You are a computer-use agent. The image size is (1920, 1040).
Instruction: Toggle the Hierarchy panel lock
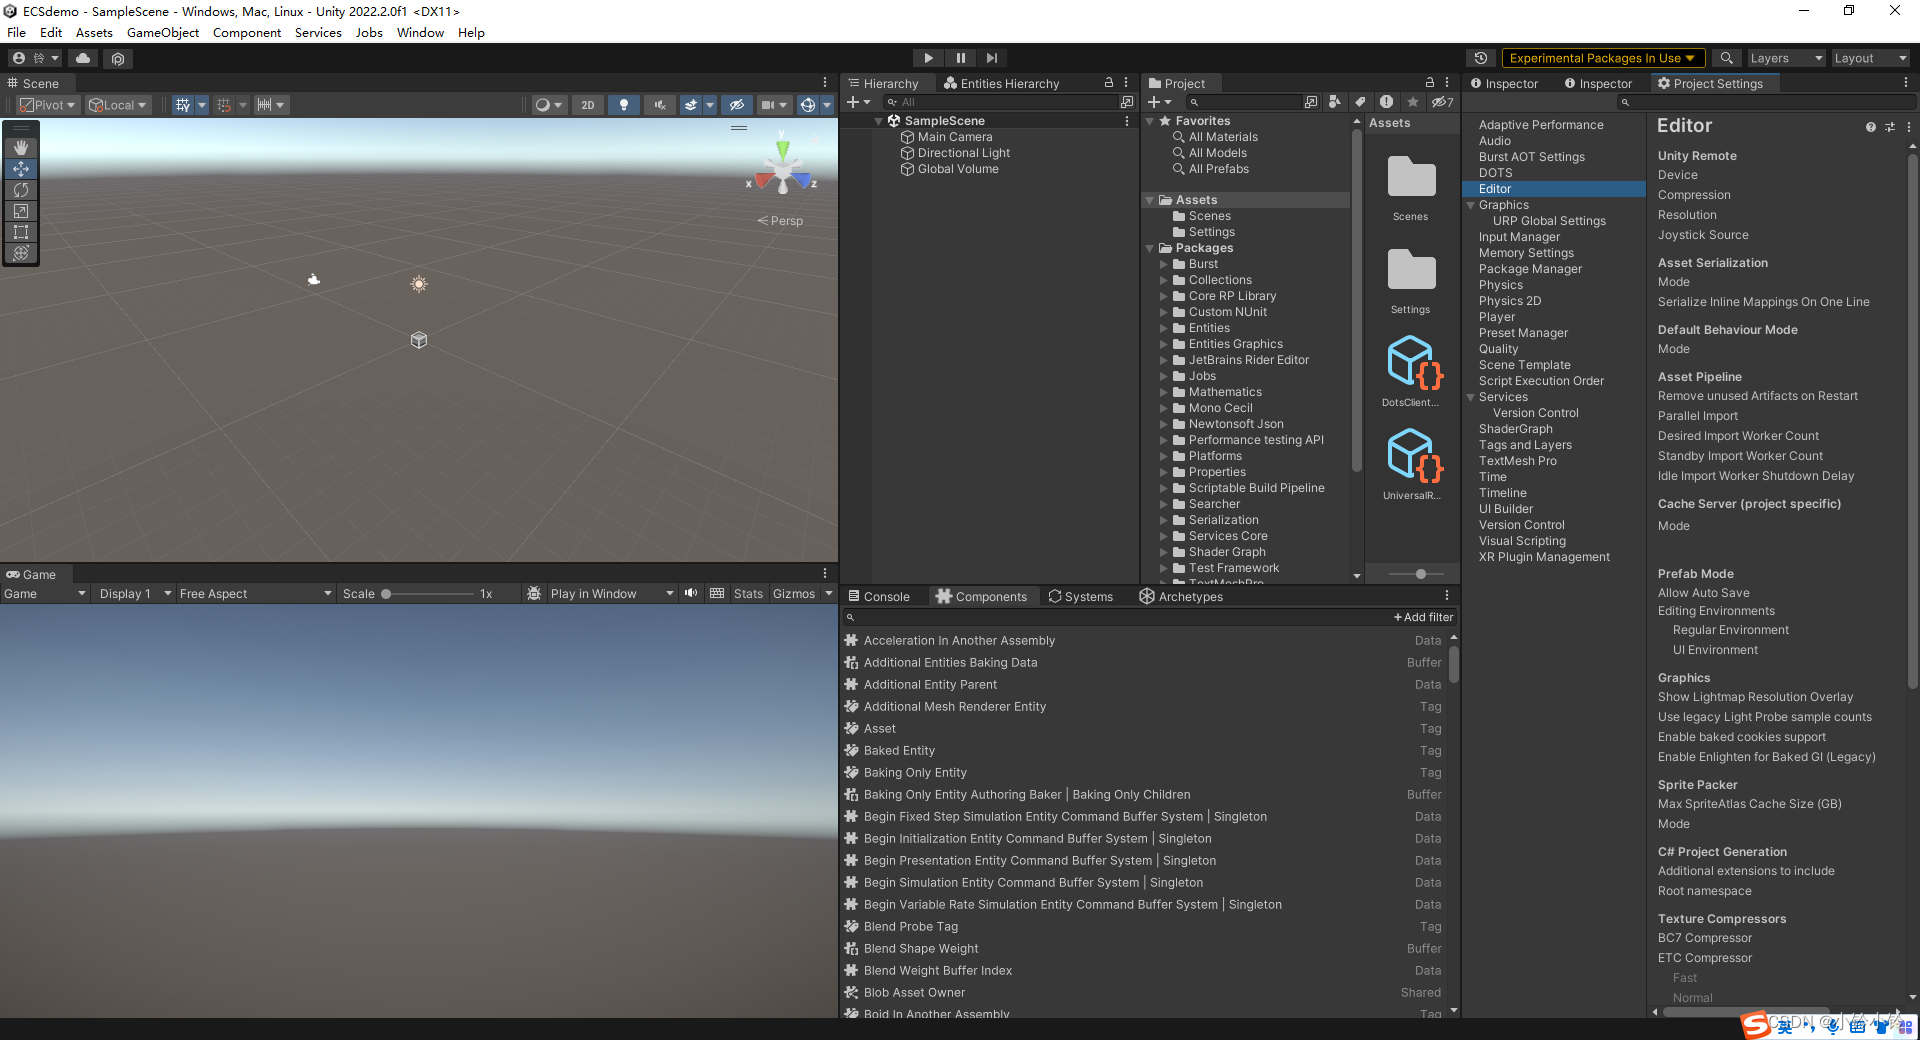[1108, 83]
